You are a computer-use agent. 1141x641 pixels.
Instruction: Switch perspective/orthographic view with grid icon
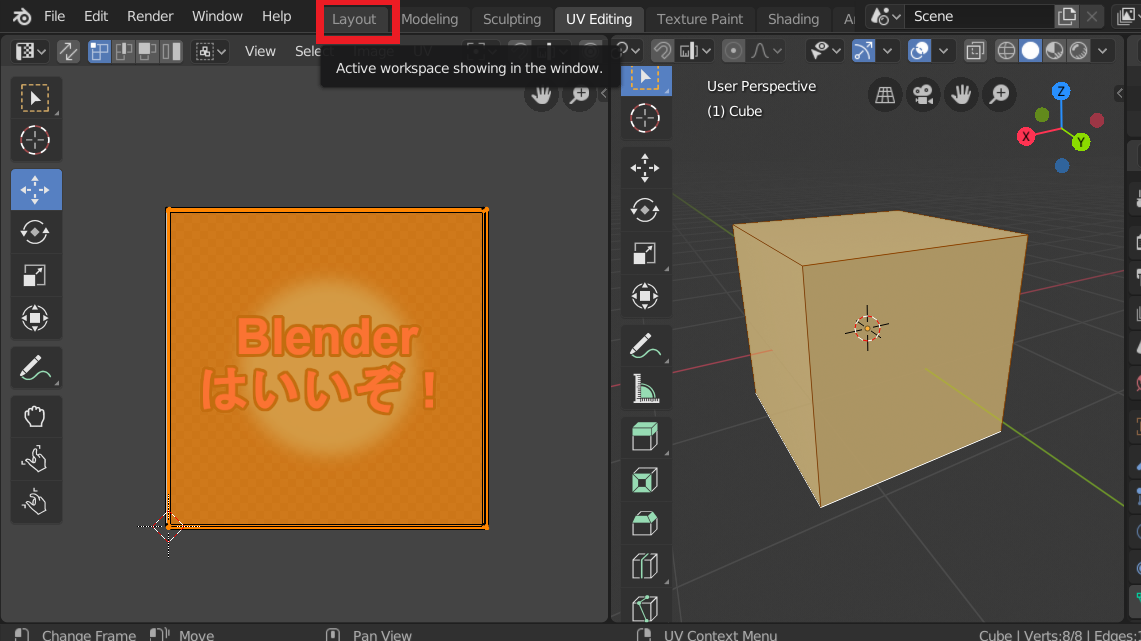[x=885, y=95]
